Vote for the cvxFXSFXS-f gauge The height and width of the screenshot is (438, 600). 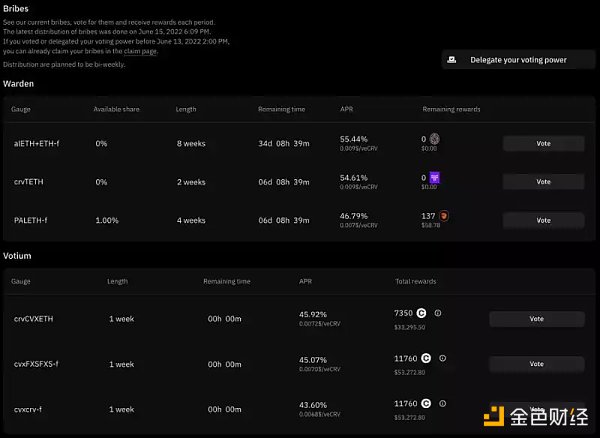click(536, 364)
